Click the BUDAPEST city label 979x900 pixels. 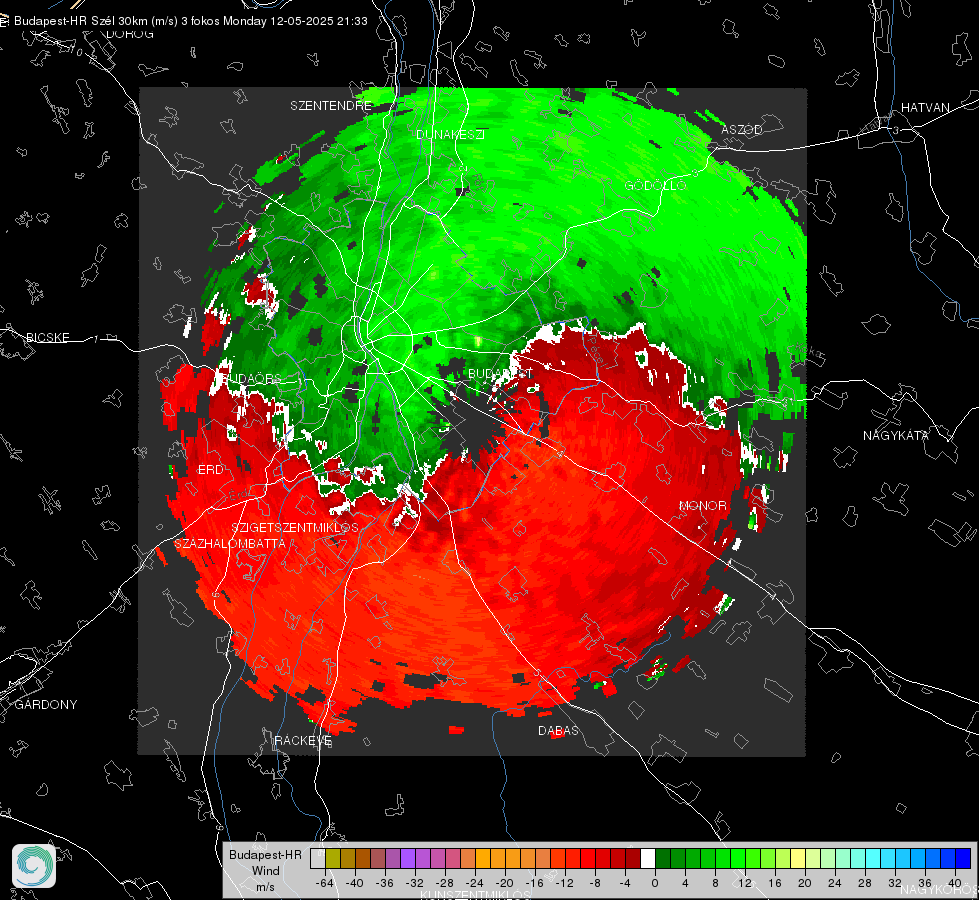tap(500, 373)
